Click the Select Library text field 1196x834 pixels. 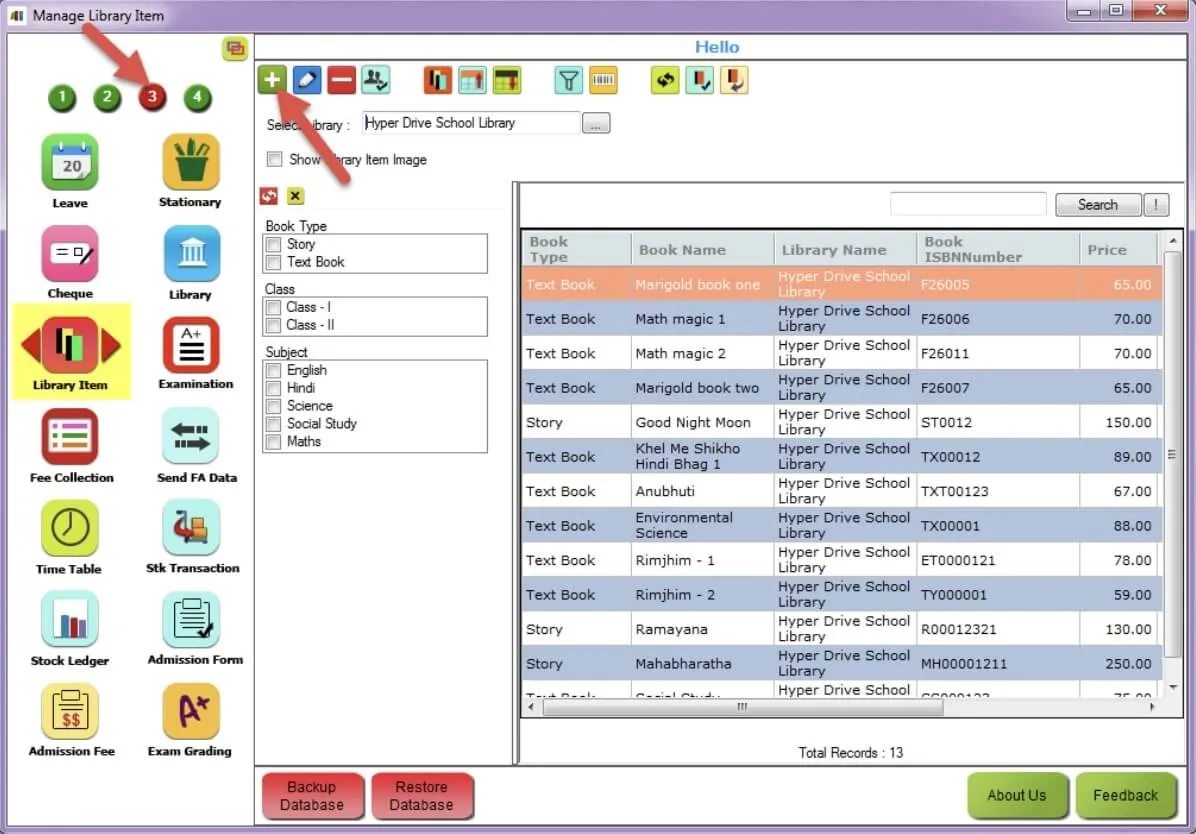pyautogui.click(x=471, y=123)
